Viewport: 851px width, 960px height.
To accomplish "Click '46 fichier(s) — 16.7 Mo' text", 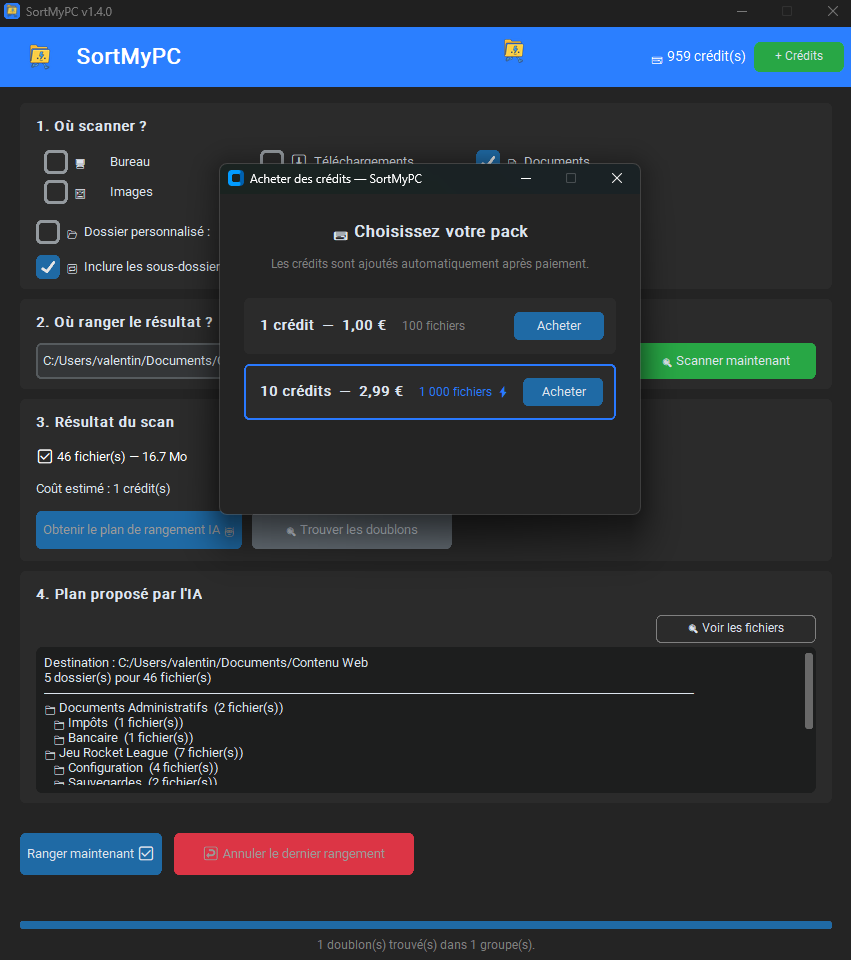I will click(122, 457).
